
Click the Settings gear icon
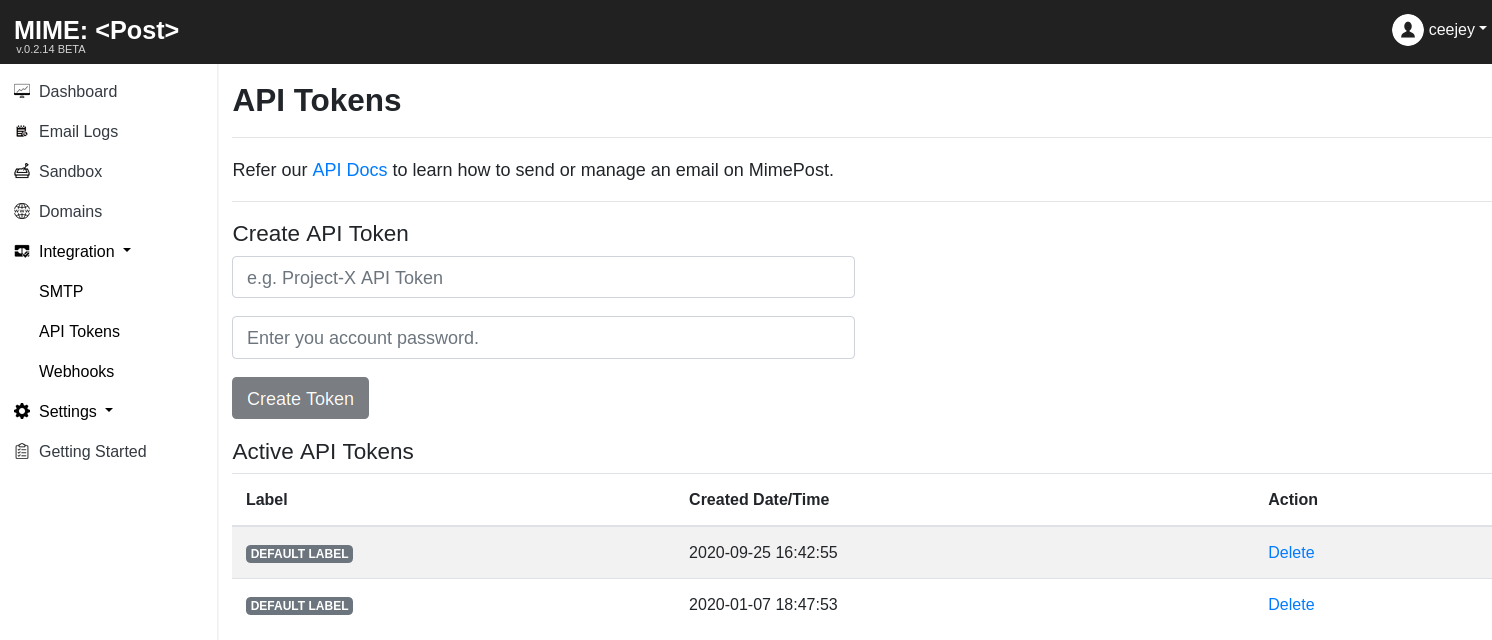[22, 411]
